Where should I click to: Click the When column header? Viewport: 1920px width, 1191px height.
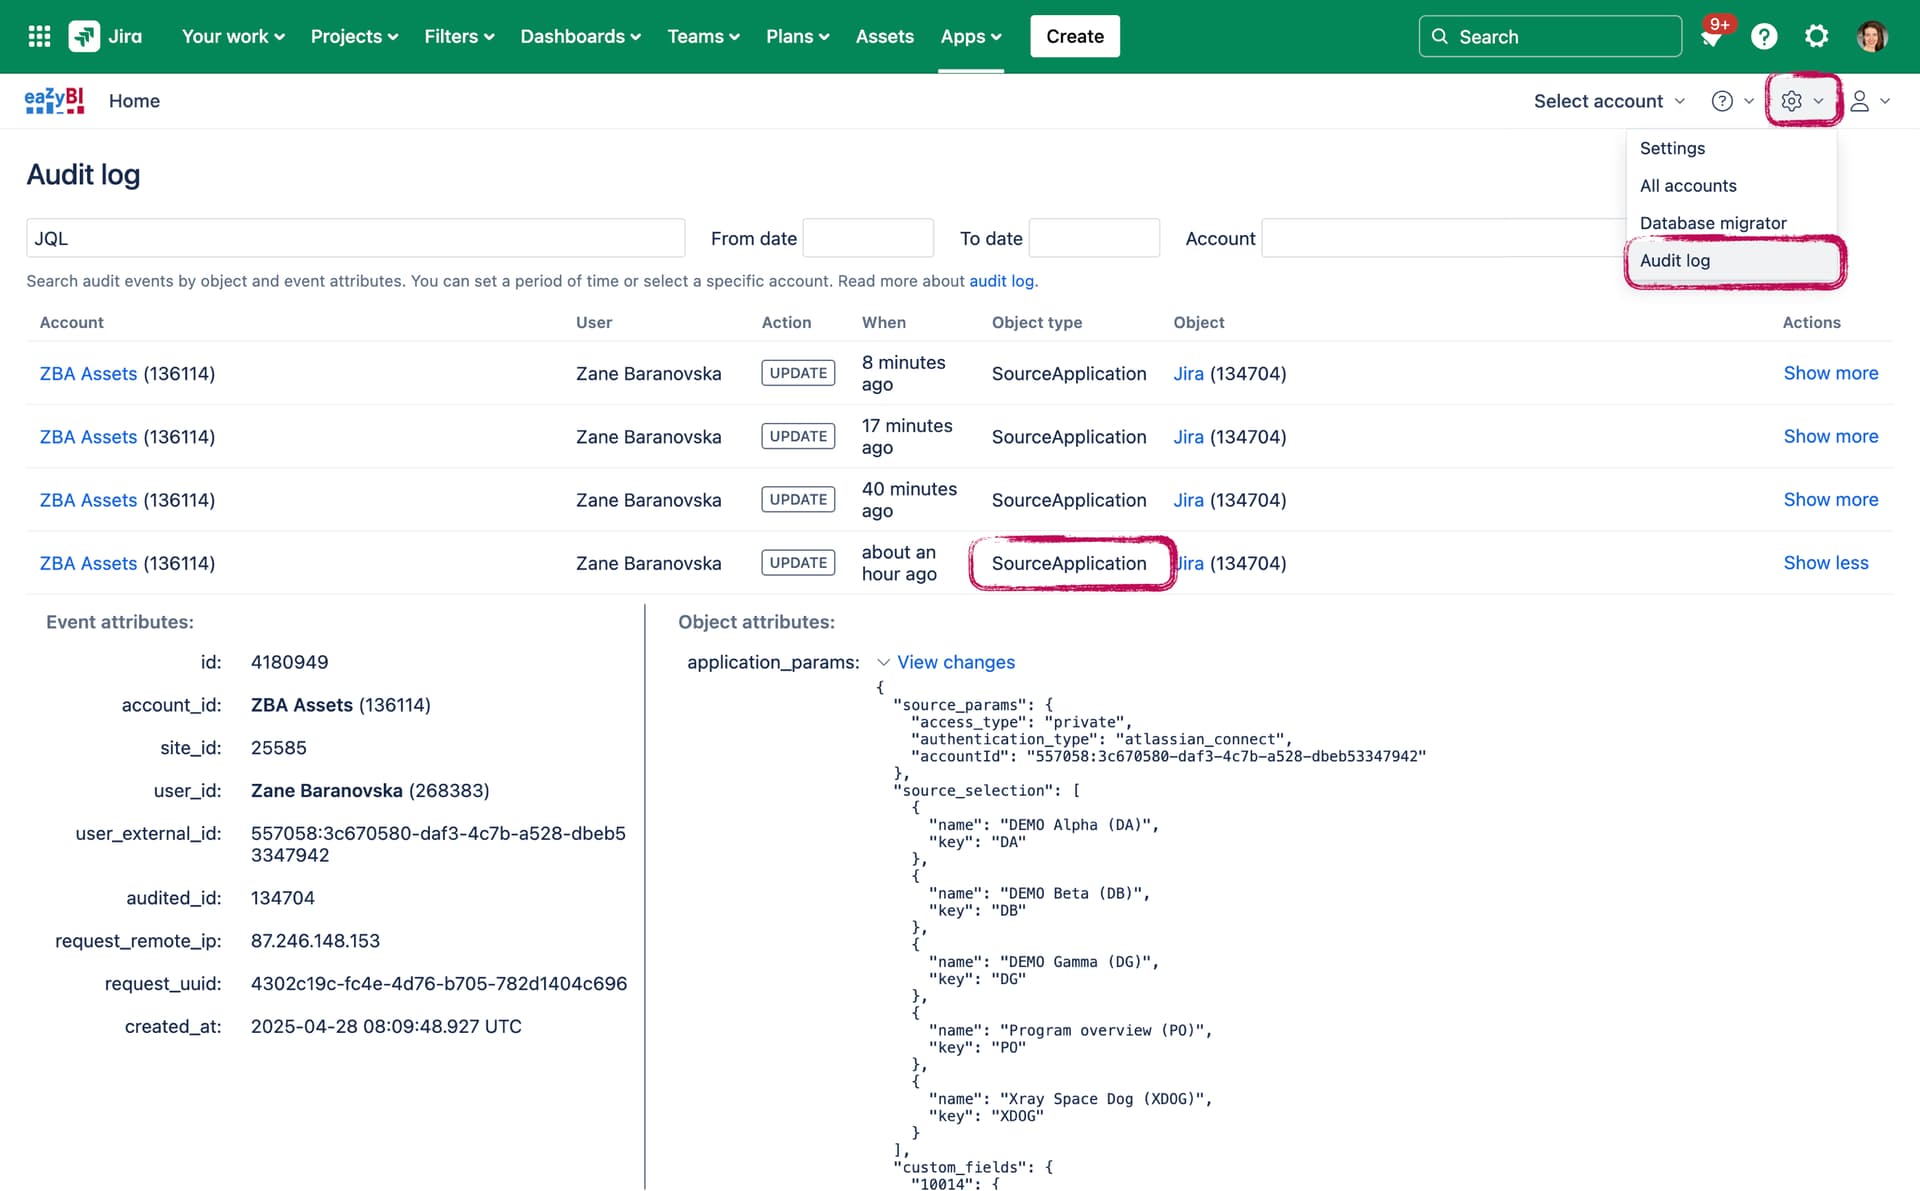[x=883, y=322]
